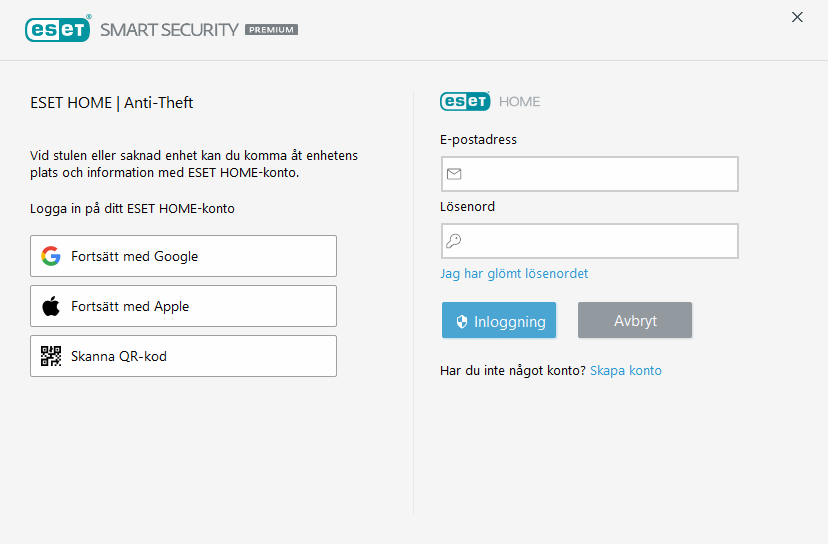Click the ESET HOME | Anti-Theft heading
This screenshot has height=544, width=828.
click(x=112, y=102)
